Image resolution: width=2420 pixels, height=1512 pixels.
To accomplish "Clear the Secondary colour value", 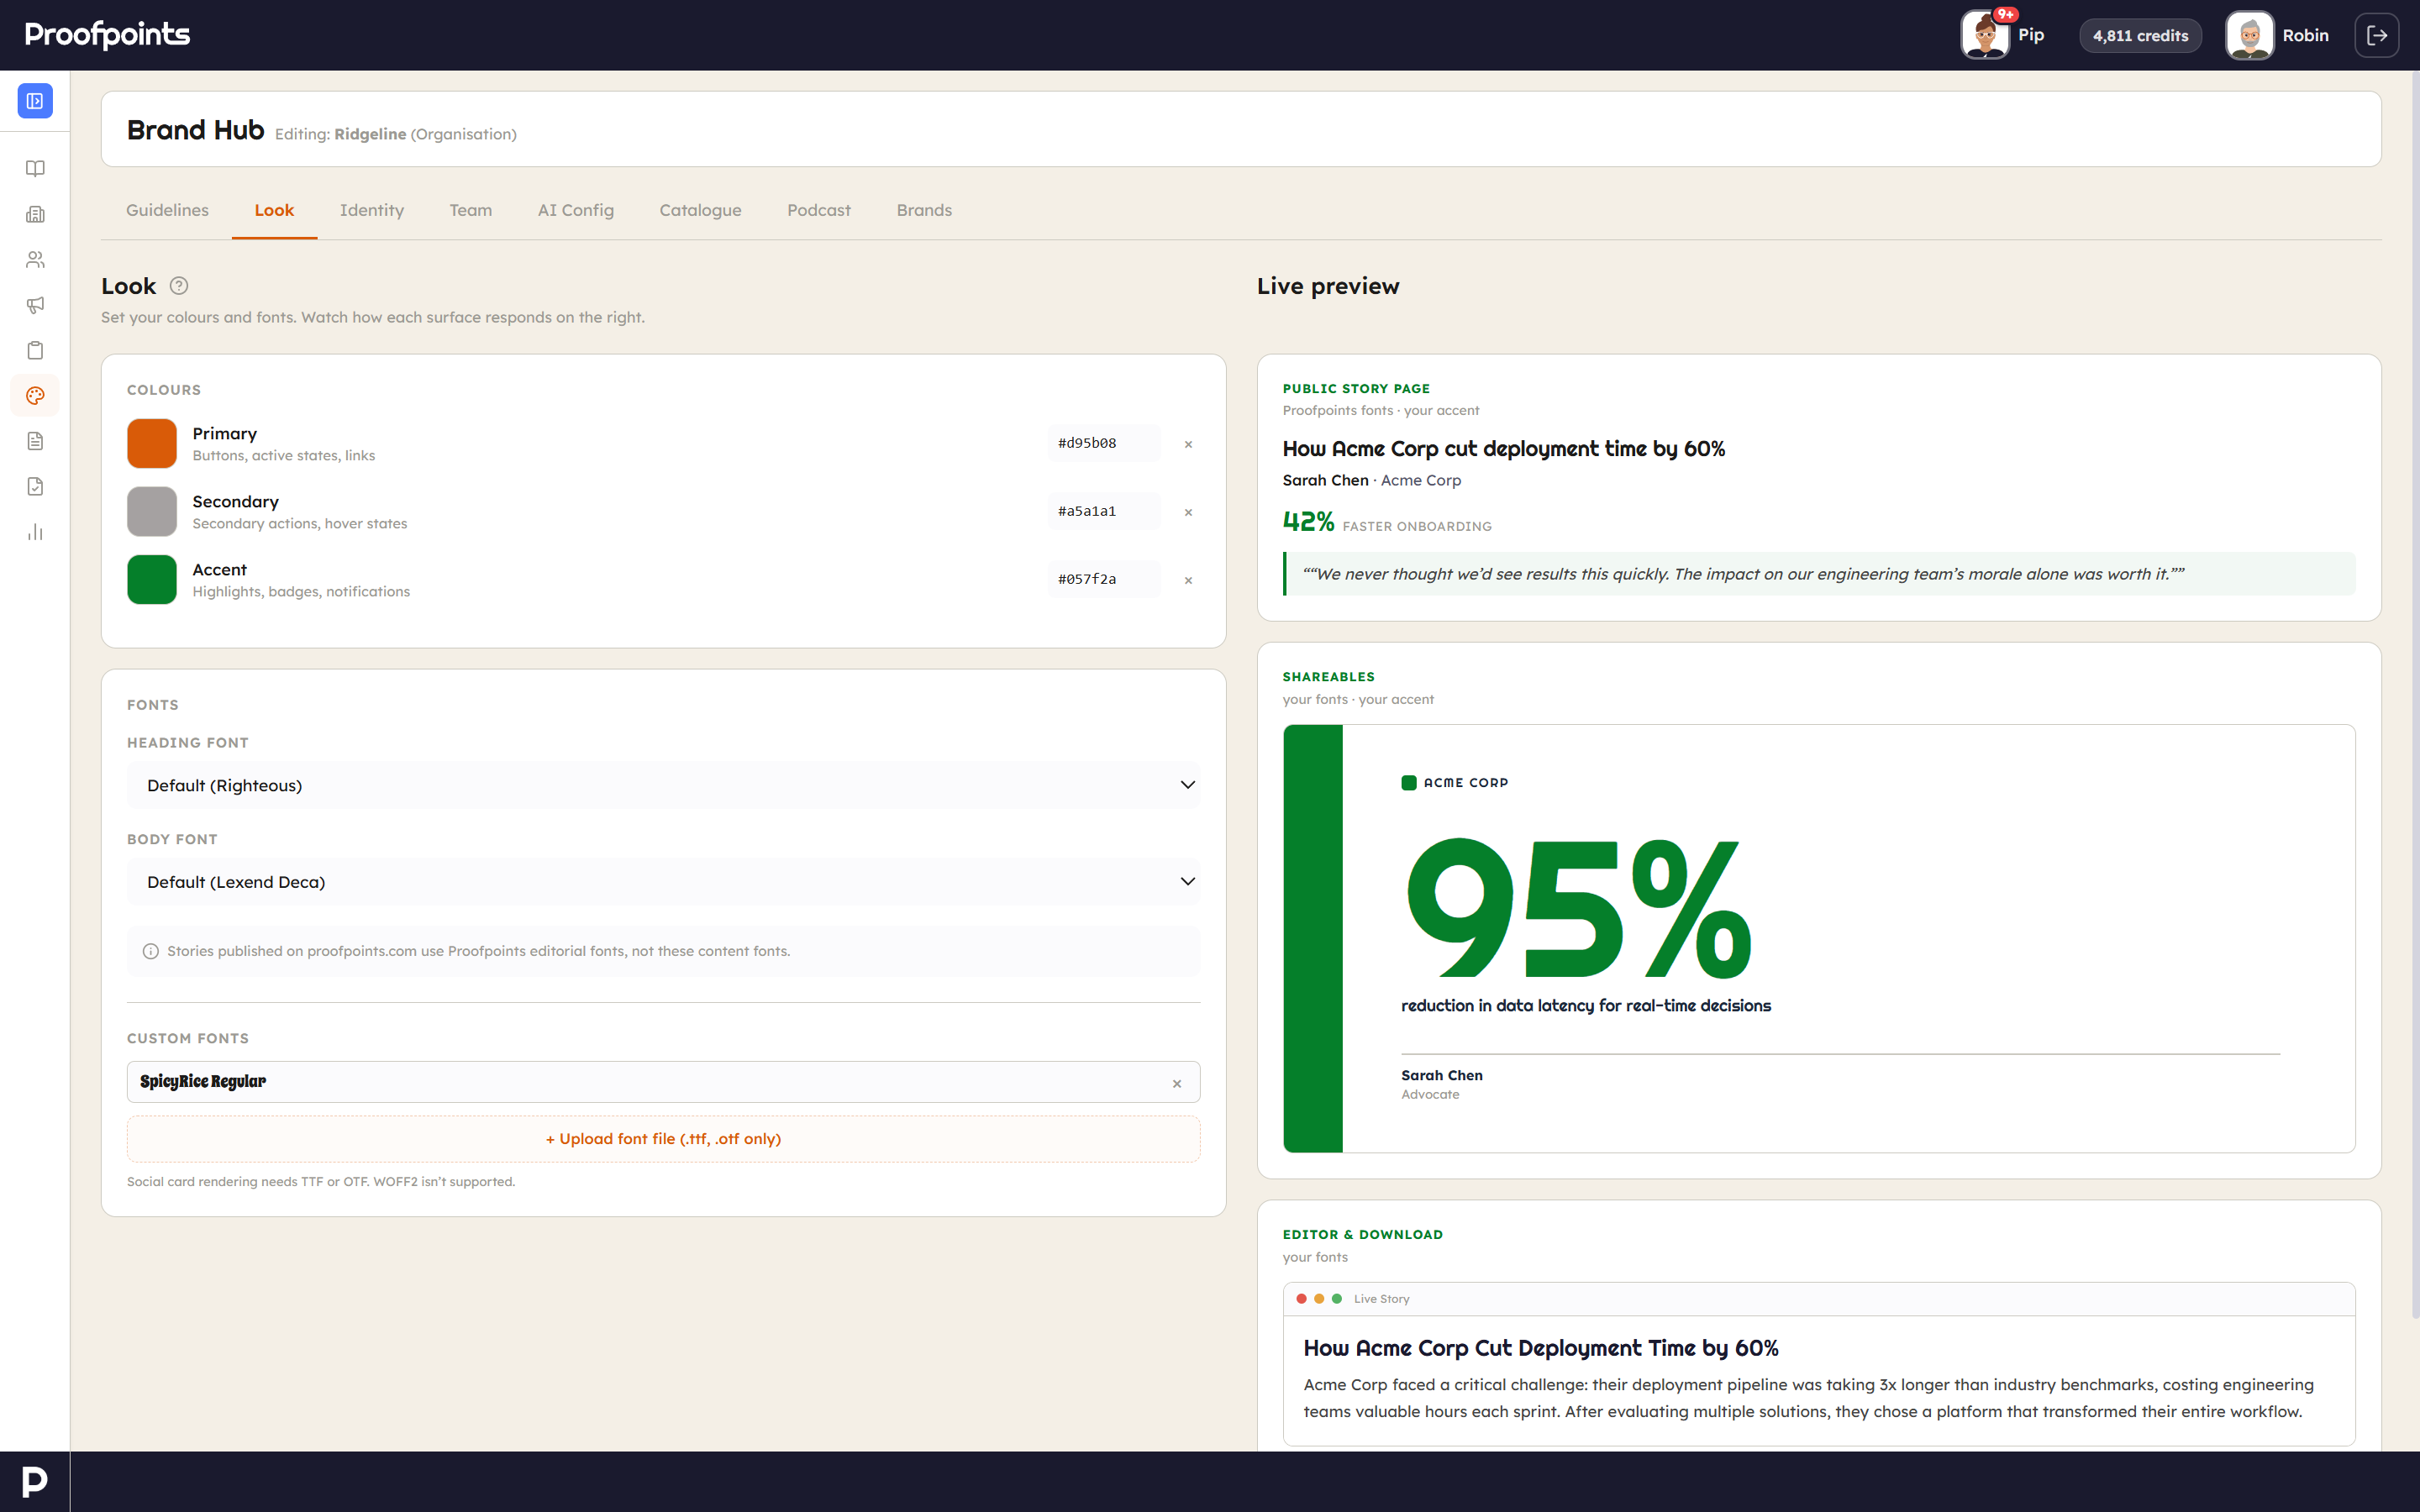I will point(1188,512).
